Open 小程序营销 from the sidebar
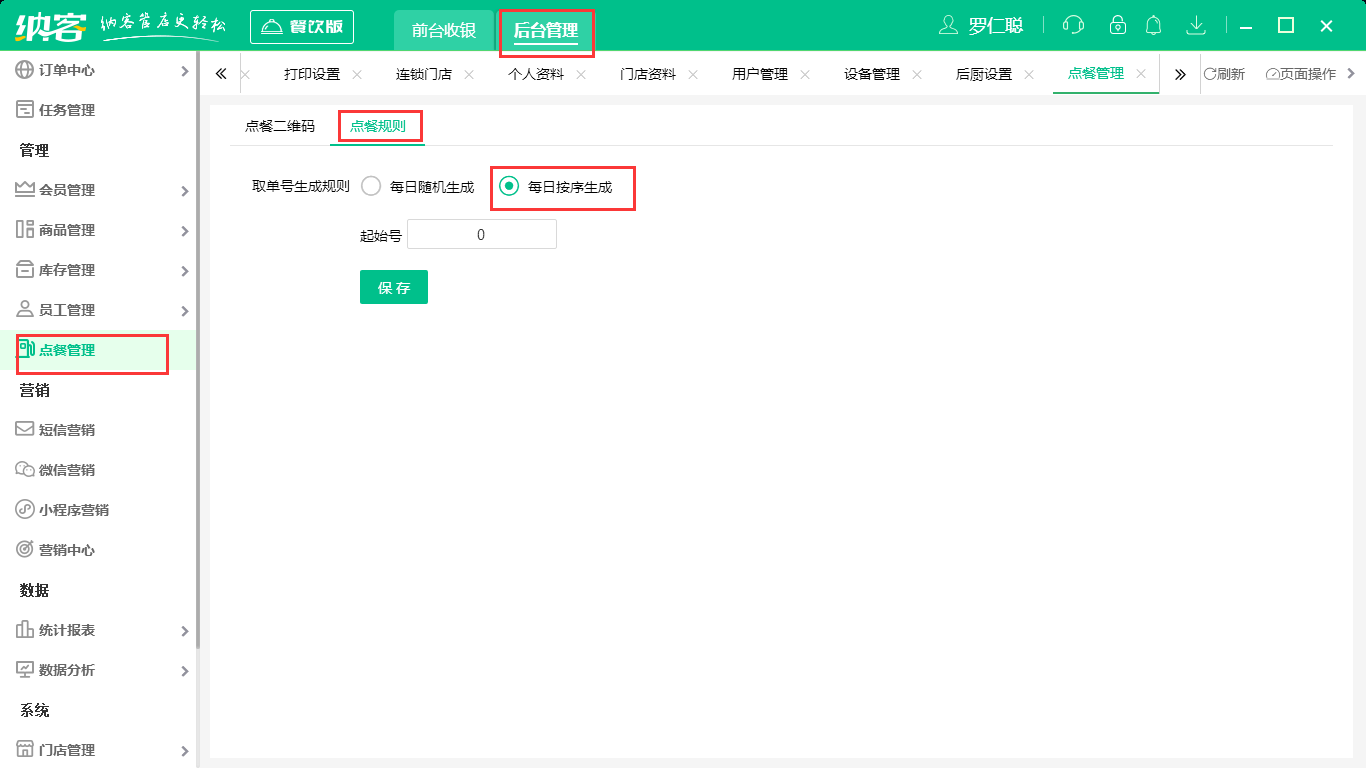Image resolution: width=1366 pixels, height=768 pixels. click(x=73, y=510)
